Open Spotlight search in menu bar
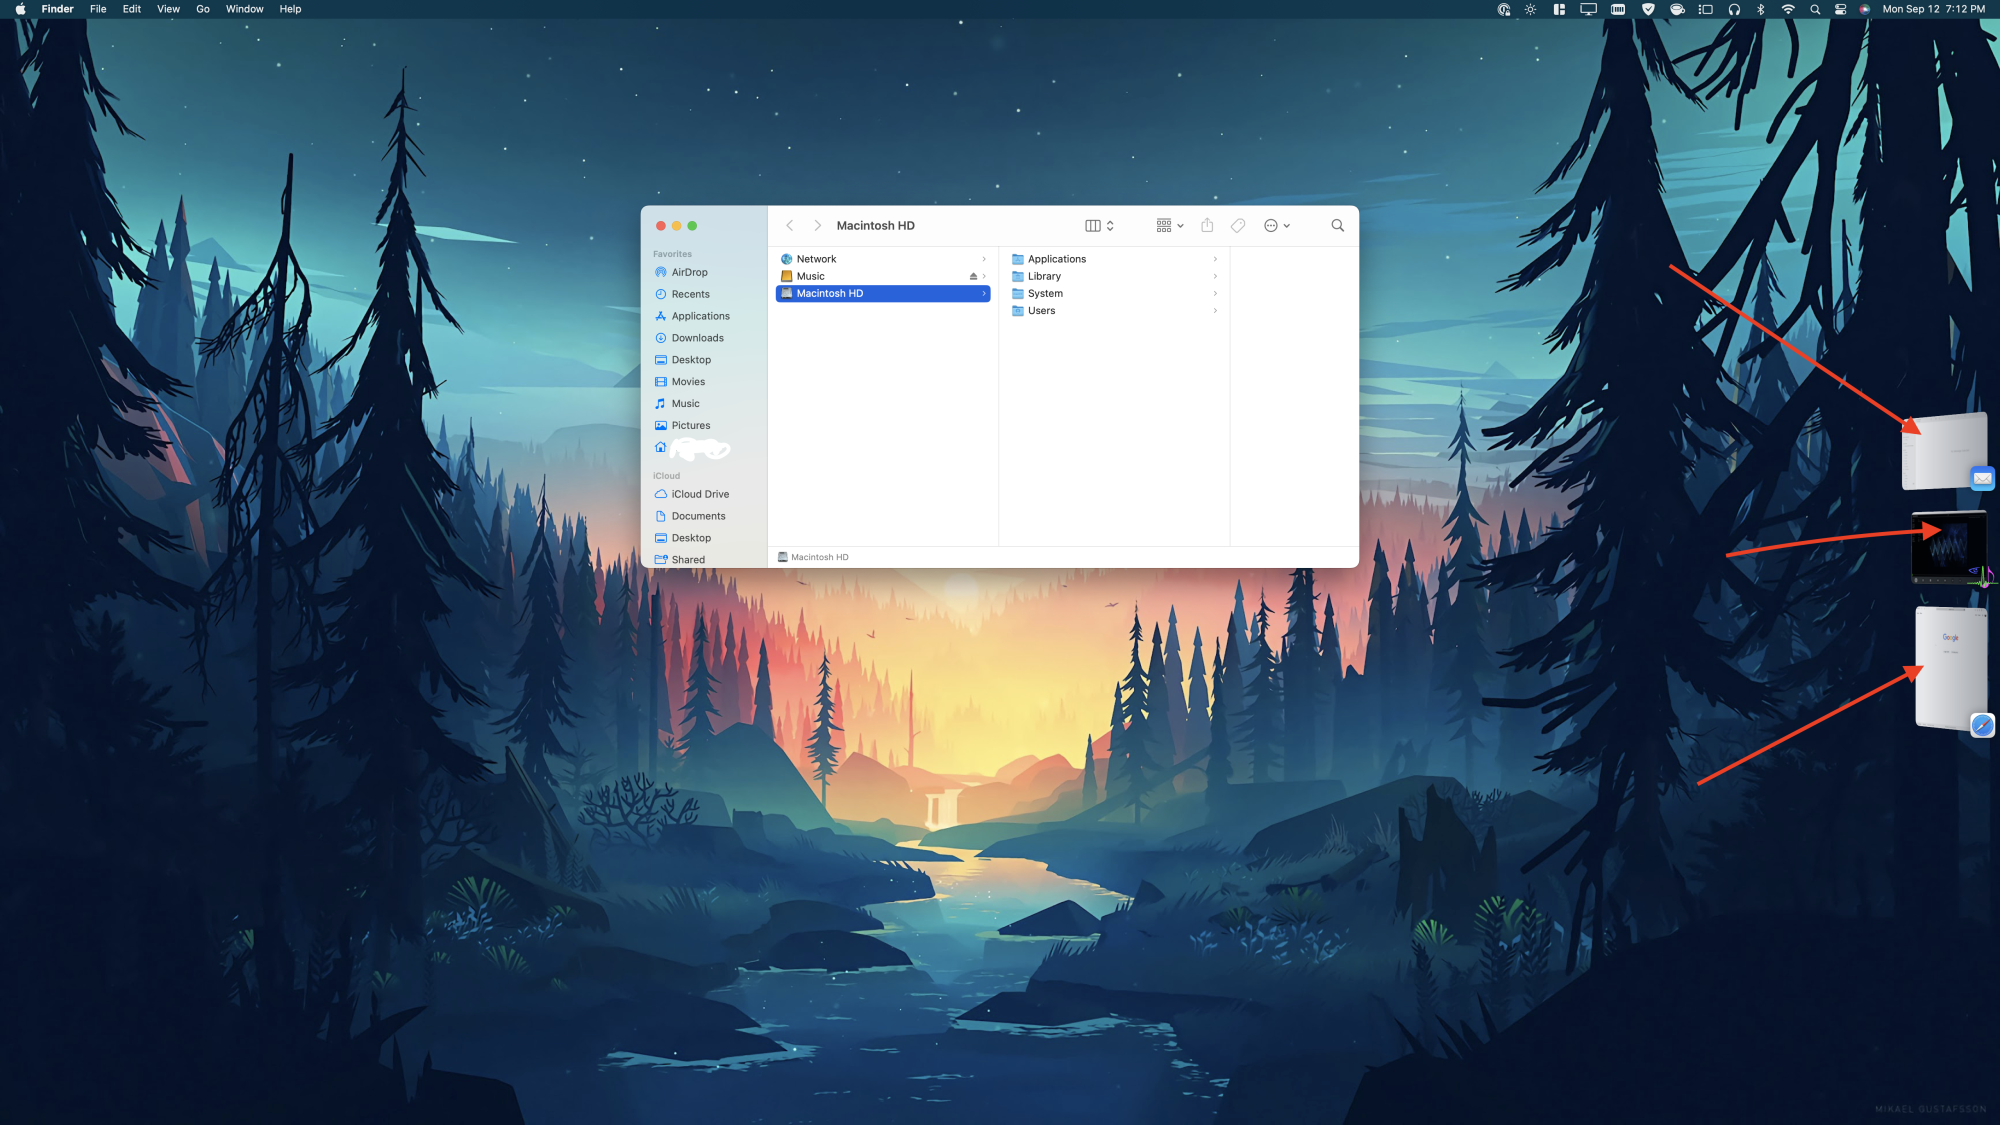 point(1814,9)
